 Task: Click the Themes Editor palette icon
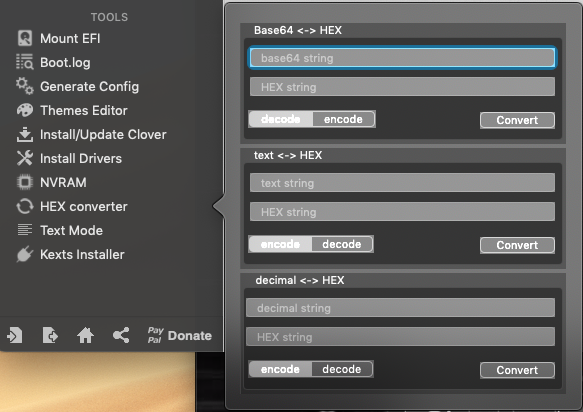tap(25, 110)
